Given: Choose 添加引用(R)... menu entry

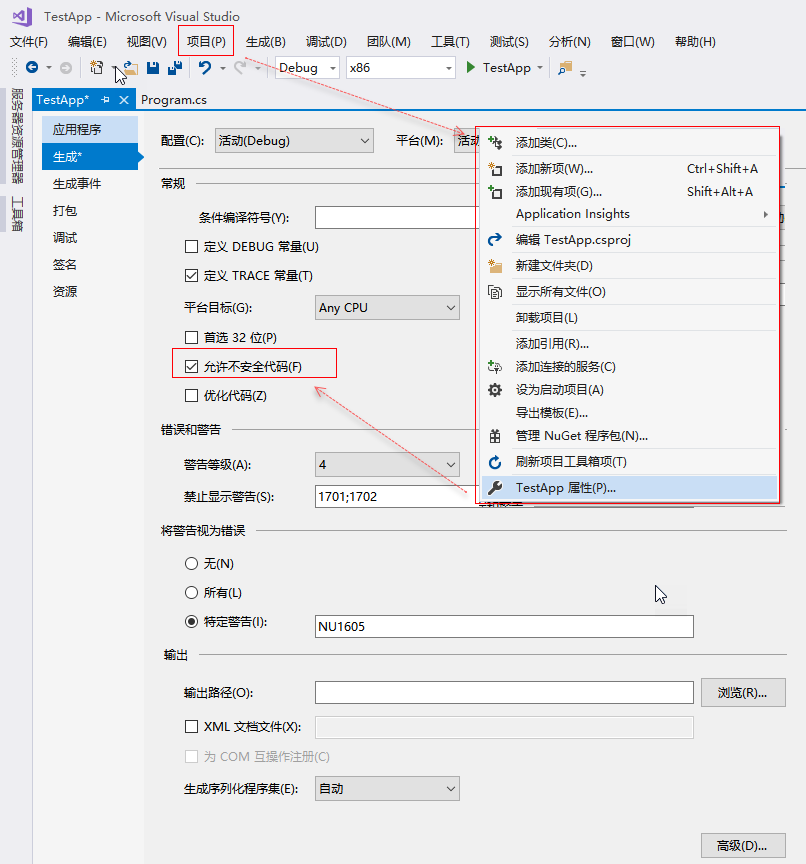Looking at the screenshot, I should (x=629, y=344).
